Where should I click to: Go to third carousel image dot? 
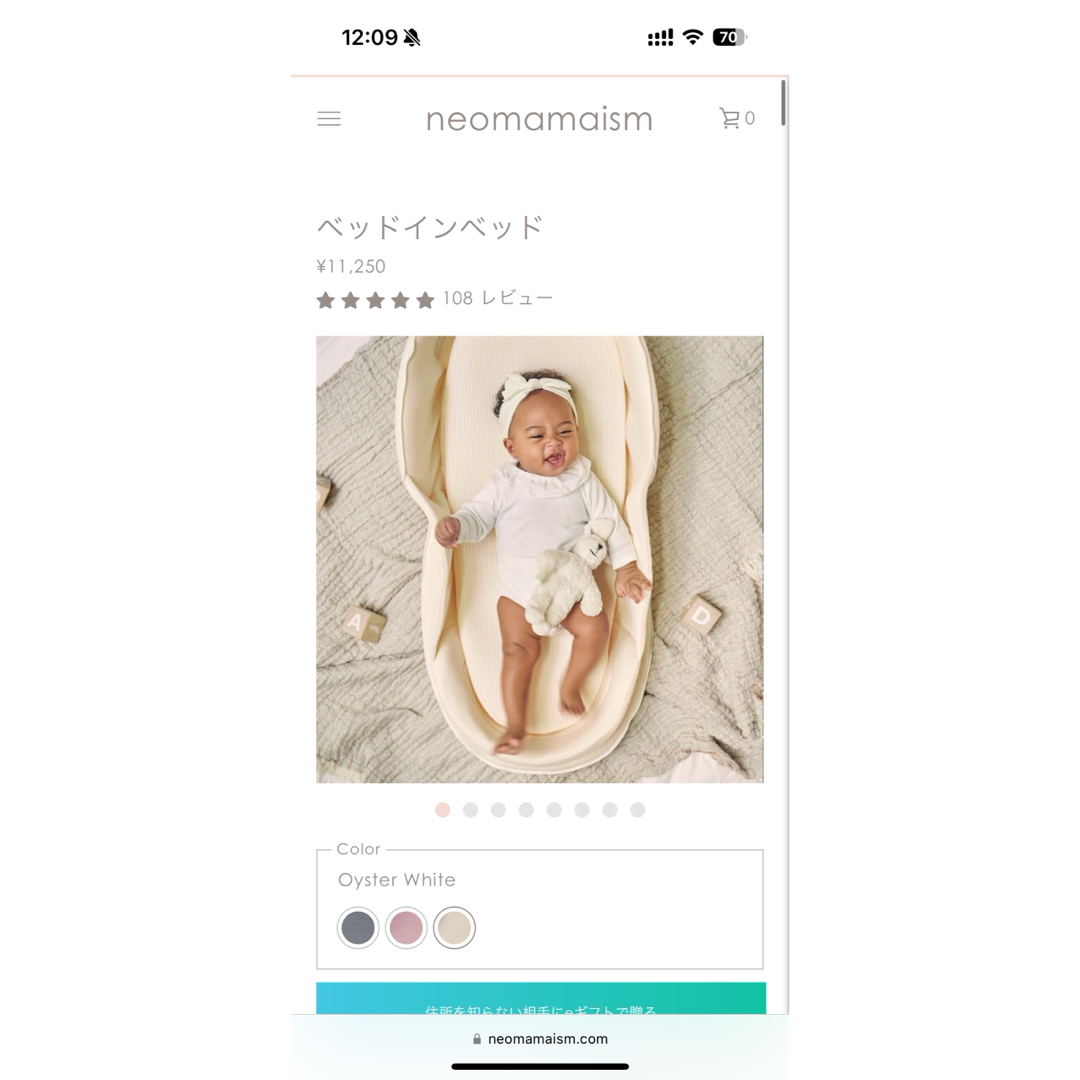[x=499, y=810]
